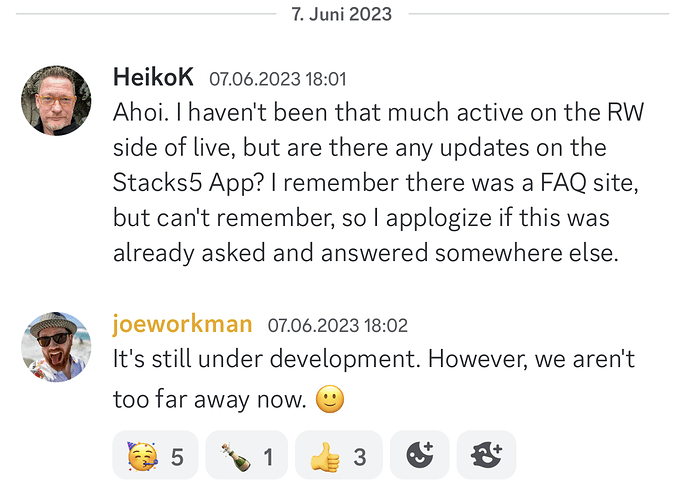Open joeworkman's avatar with the hat
This screenshot has height=500, width=685.
(56, 347)
